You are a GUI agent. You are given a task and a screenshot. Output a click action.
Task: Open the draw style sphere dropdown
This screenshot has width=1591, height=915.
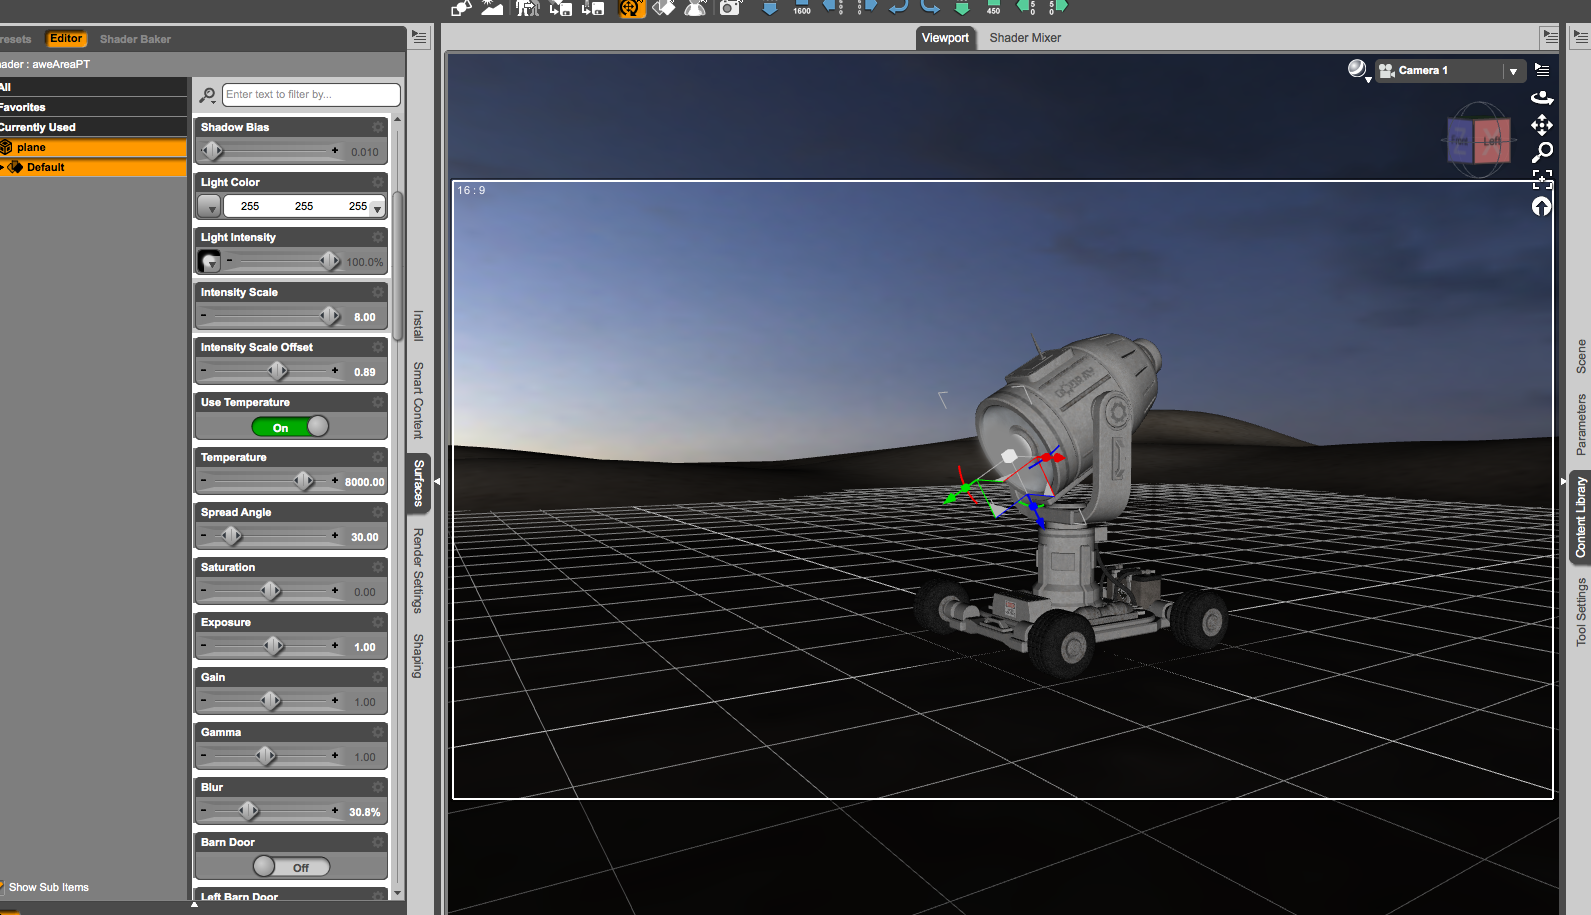click(1358, 70)
